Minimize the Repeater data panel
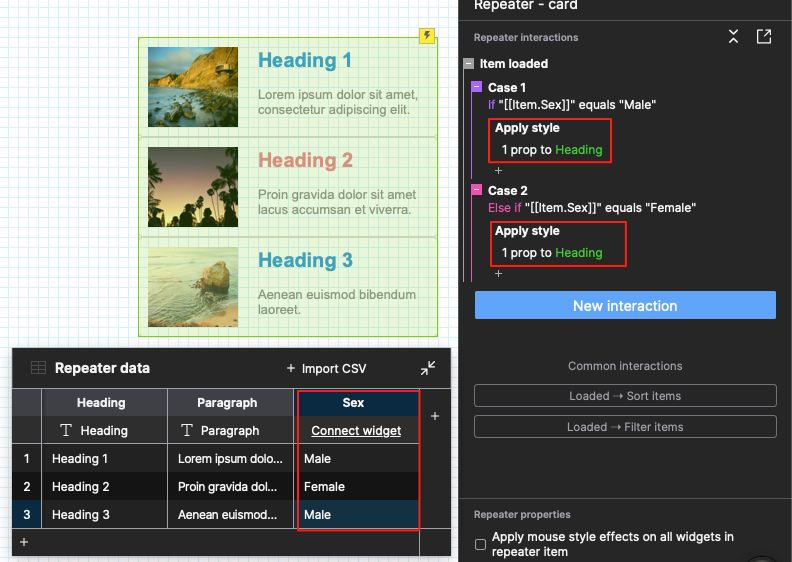Screen dimensions: 792x562 428,368
